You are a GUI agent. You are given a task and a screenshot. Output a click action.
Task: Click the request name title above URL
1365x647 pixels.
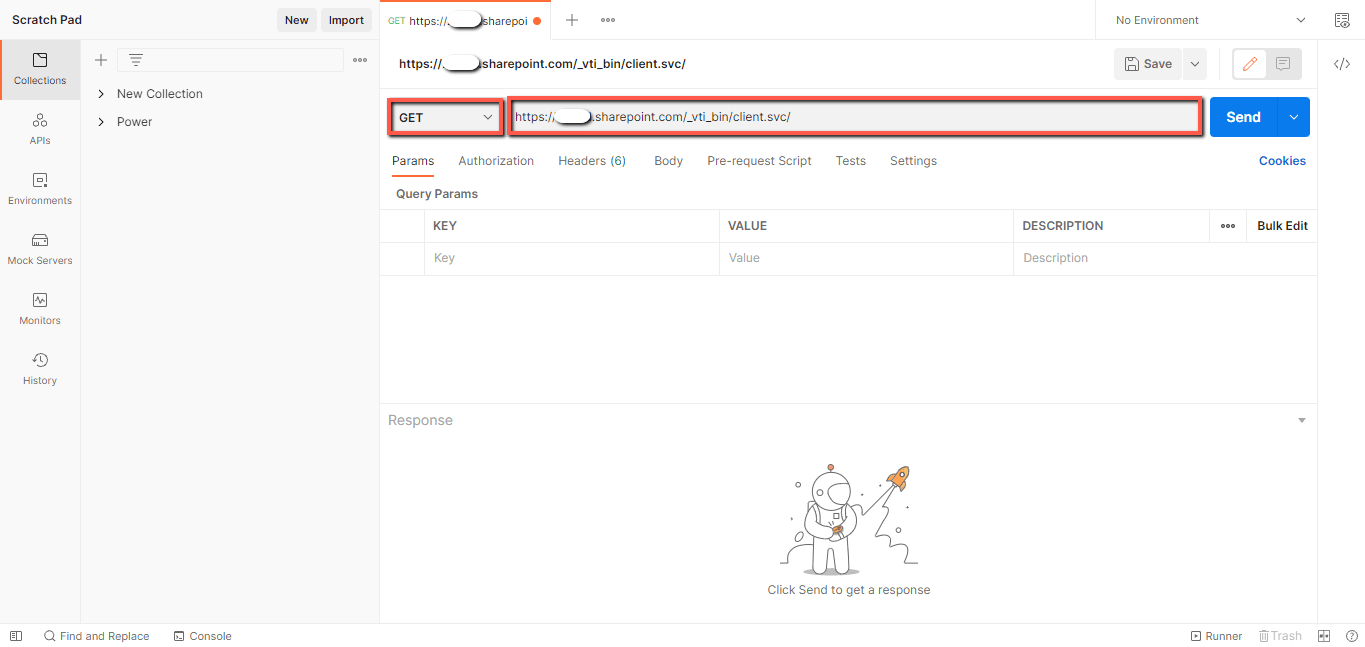tap(542, 64)
